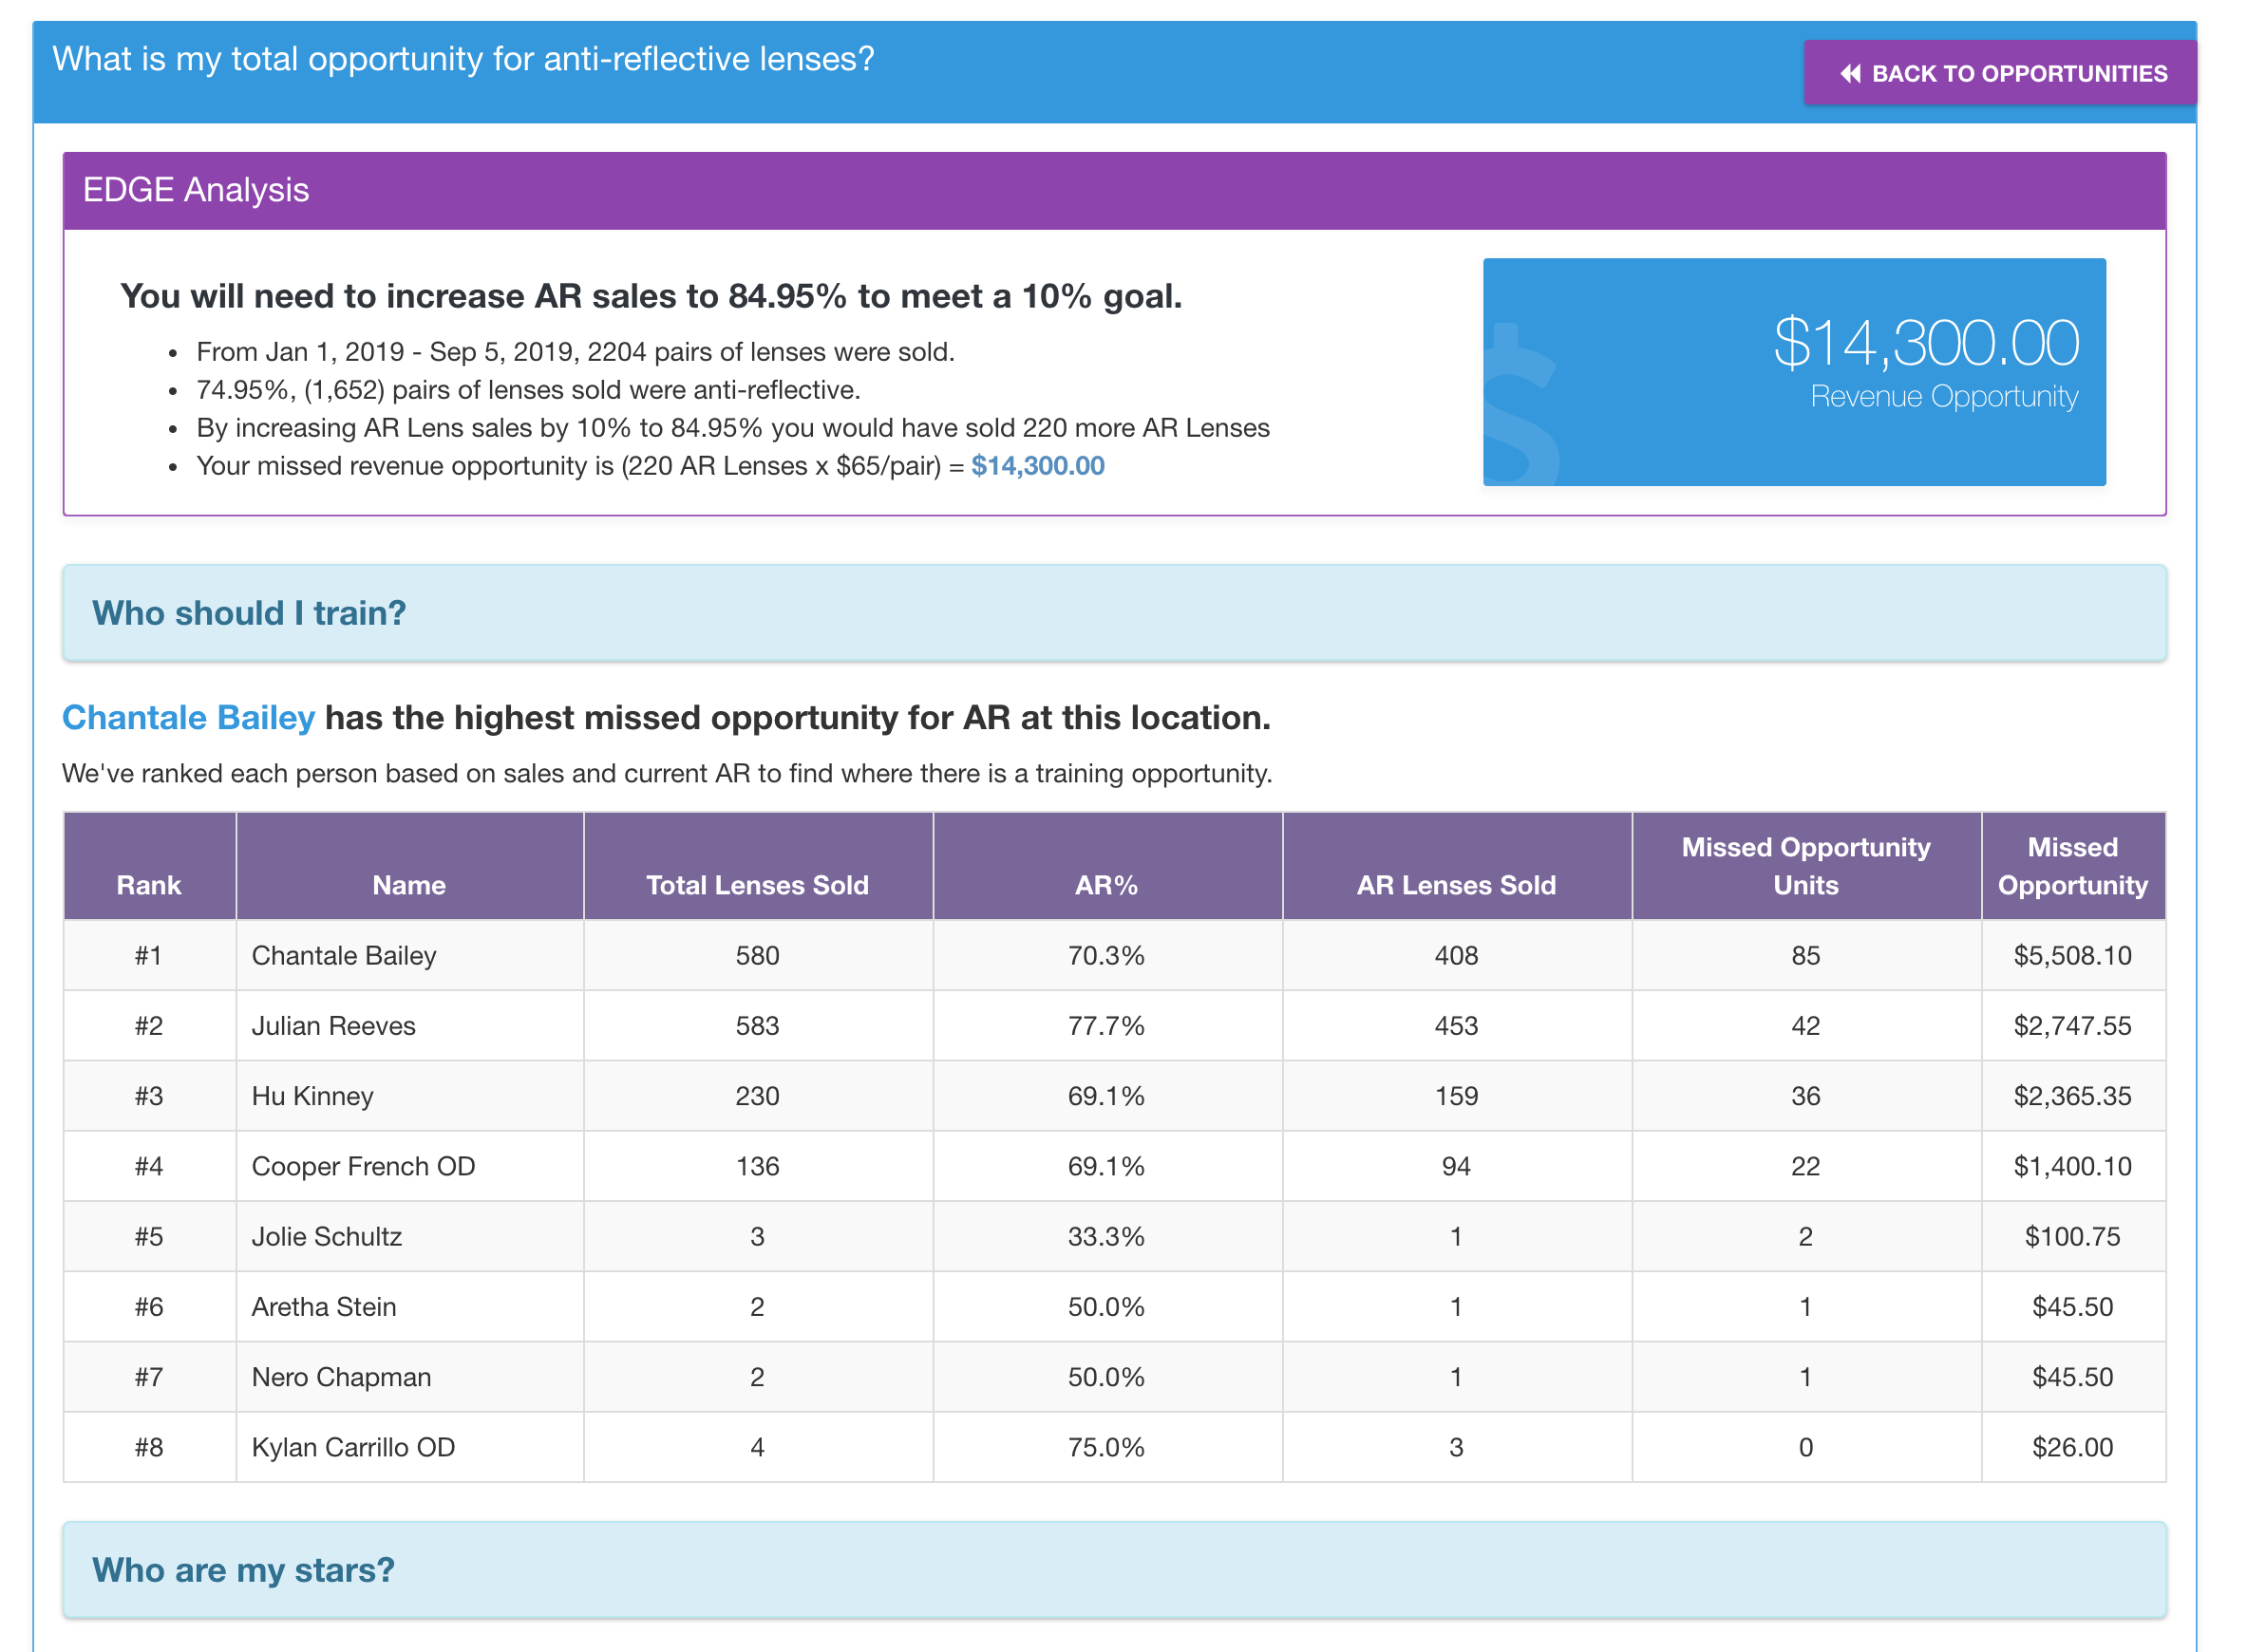The width and height of the screenshot is (2247, 1652).
Task: Sort by Missed Opportunity Units header
Action: 1805,866
